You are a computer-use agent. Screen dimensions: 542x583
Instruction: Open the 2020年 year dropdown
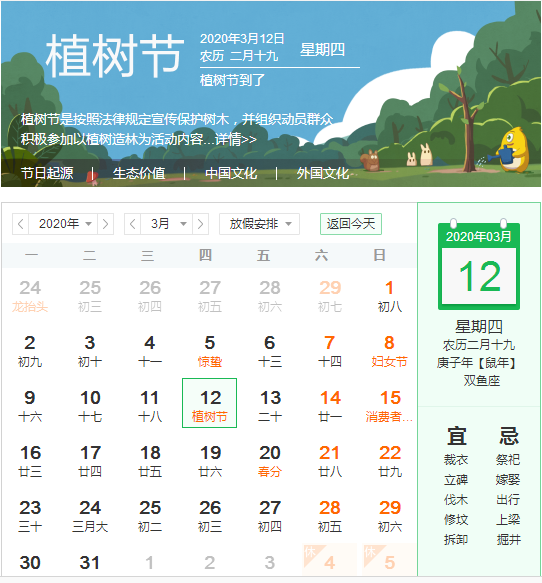[x=63, y=224]
